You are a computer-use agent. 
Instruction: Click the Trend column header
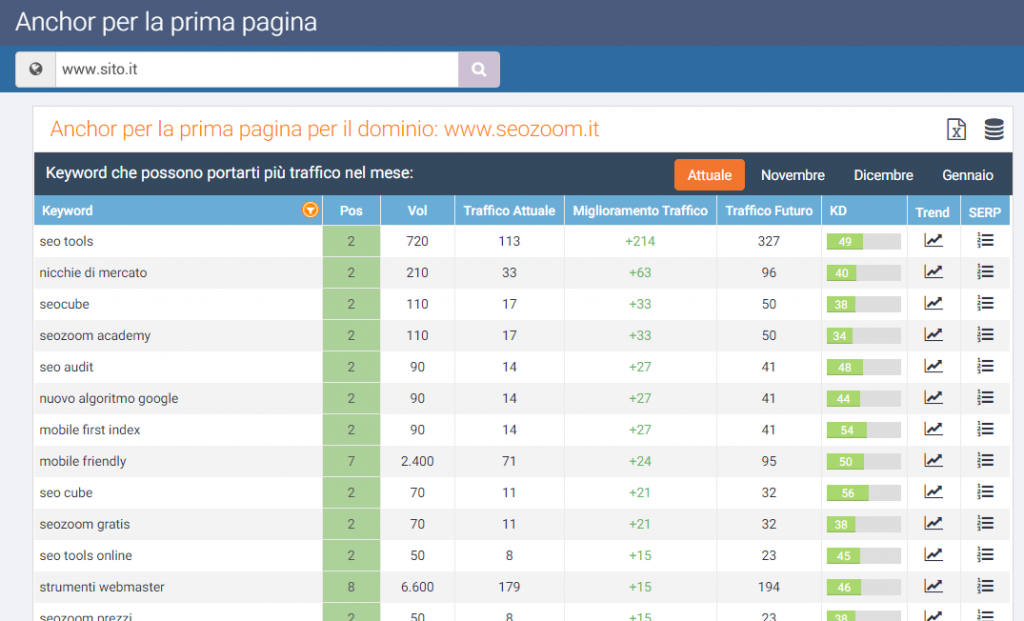[x=933, y=212]
